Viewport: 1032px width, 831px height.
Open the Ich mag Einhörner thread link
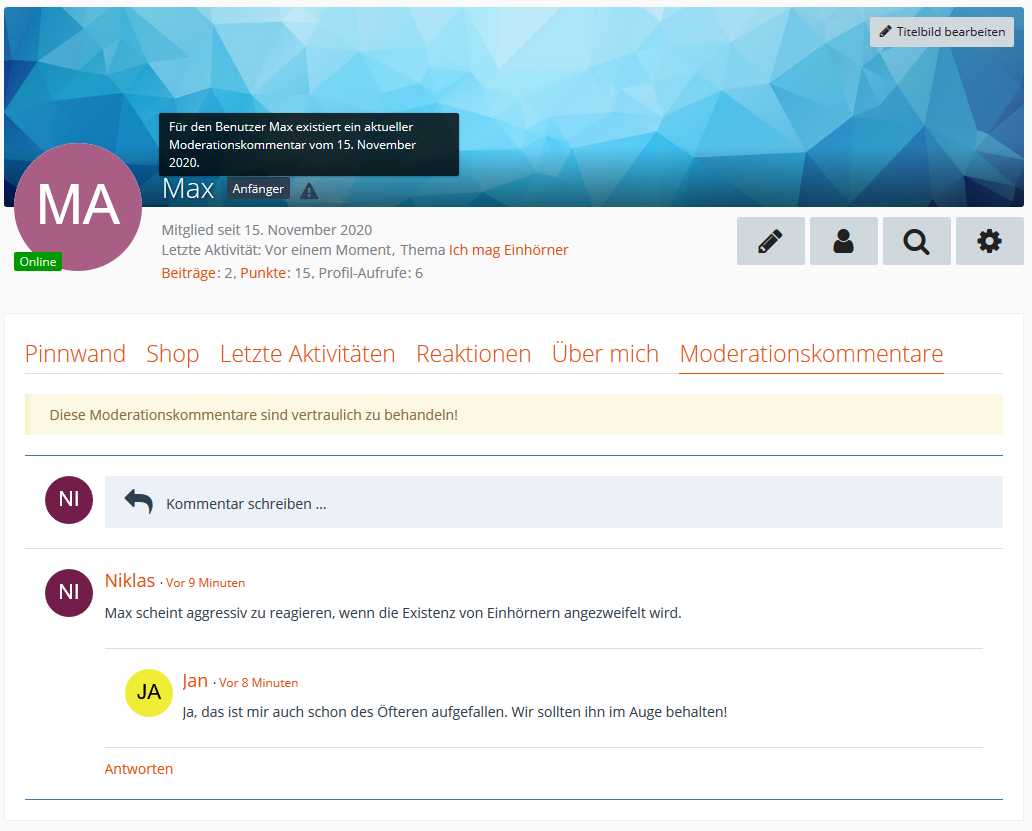point(508,250)
